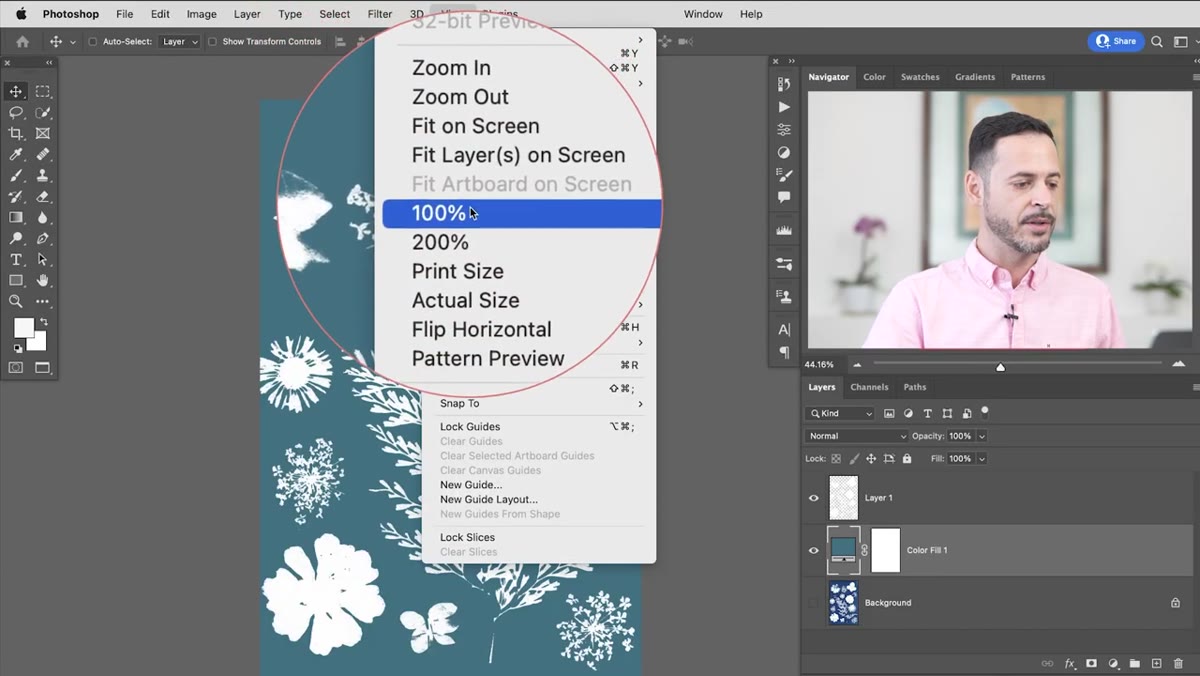The height and width of the screenshot is (676, 1200).
Task: Open the Navigator panel options menu
Action: (1195, 77)
